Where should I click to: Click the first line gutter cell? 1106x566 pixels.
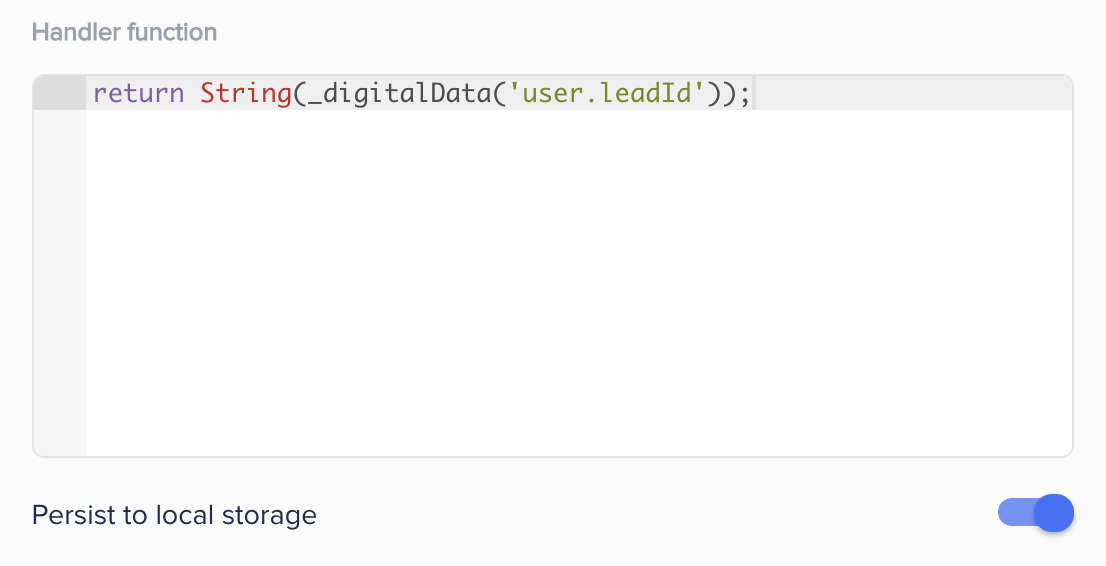59,93
